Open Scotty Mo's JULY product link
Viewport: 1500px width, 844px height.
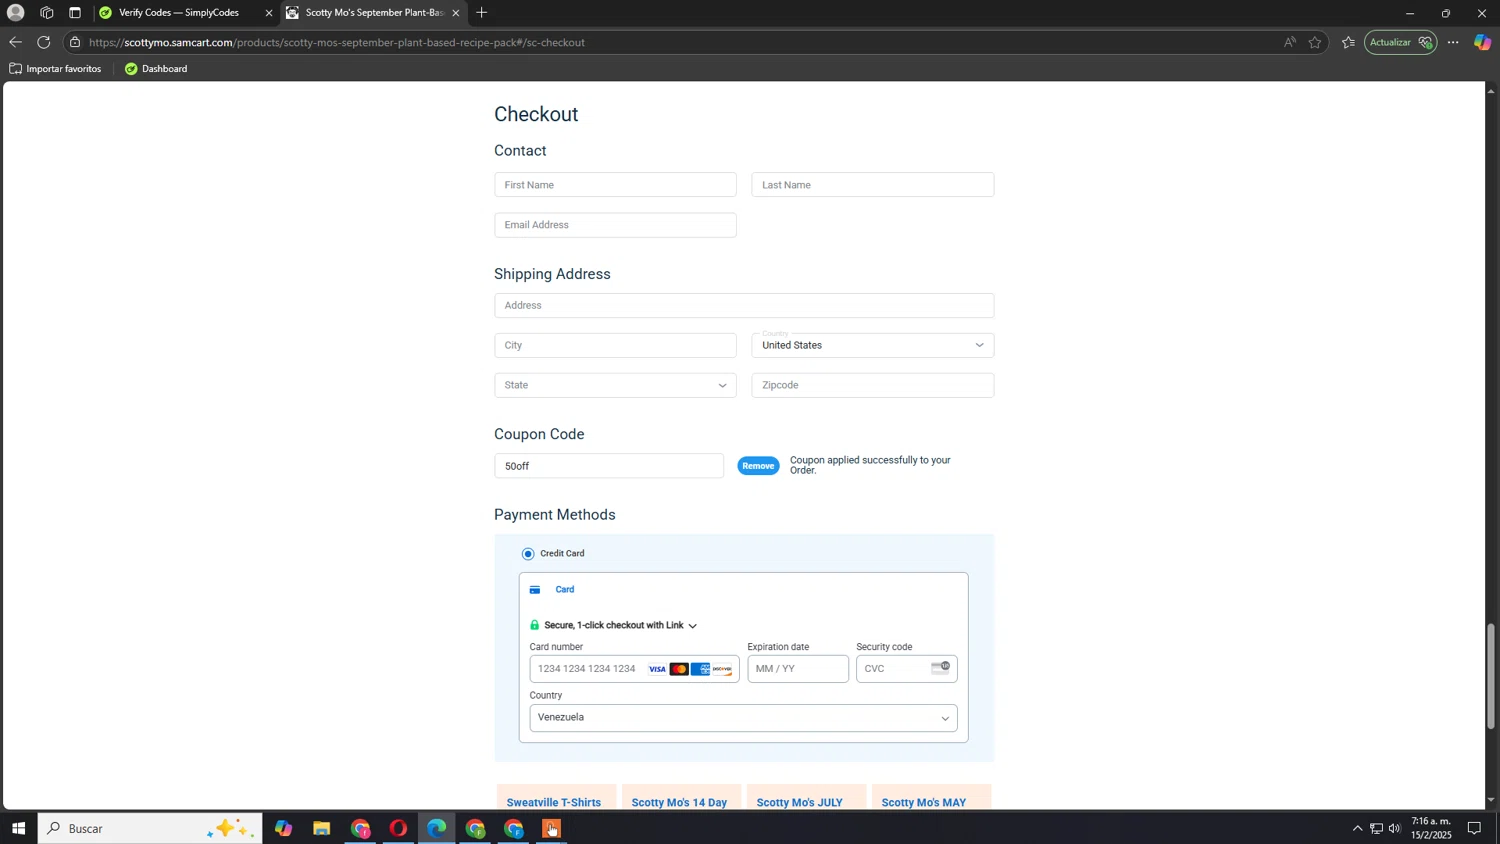800,802
